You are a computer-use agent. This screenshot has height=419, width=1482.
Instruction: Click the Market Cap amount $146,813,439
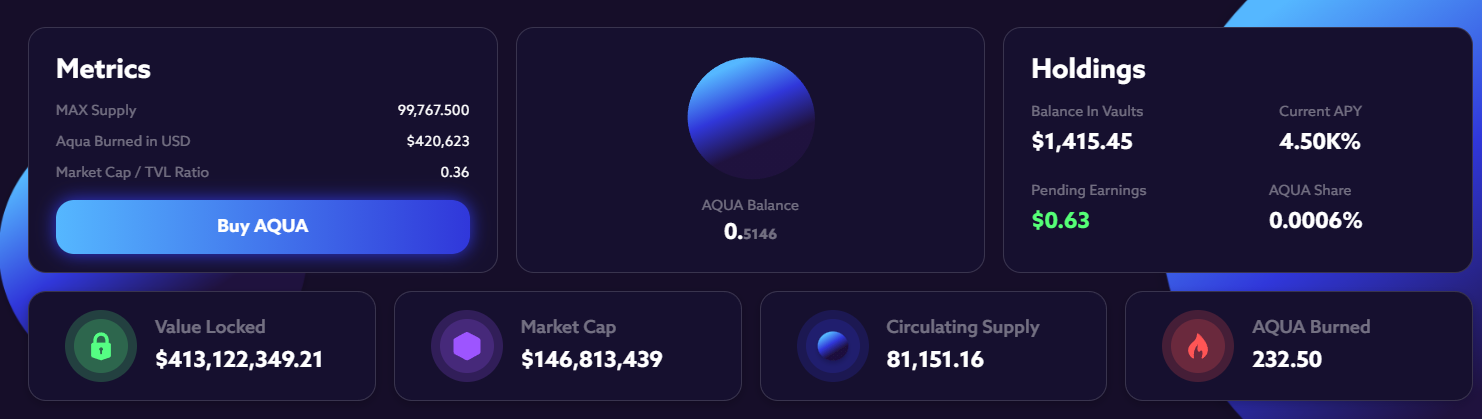[x=592, y=359]
